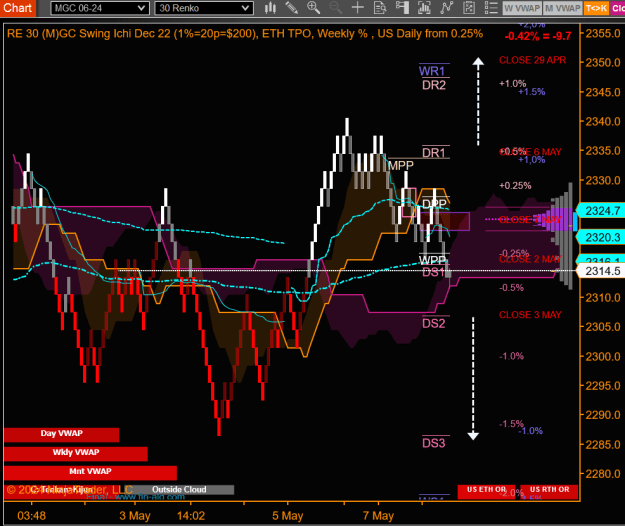Click the 7 May time axis label

pyautogui.click(x=378, y=516)
